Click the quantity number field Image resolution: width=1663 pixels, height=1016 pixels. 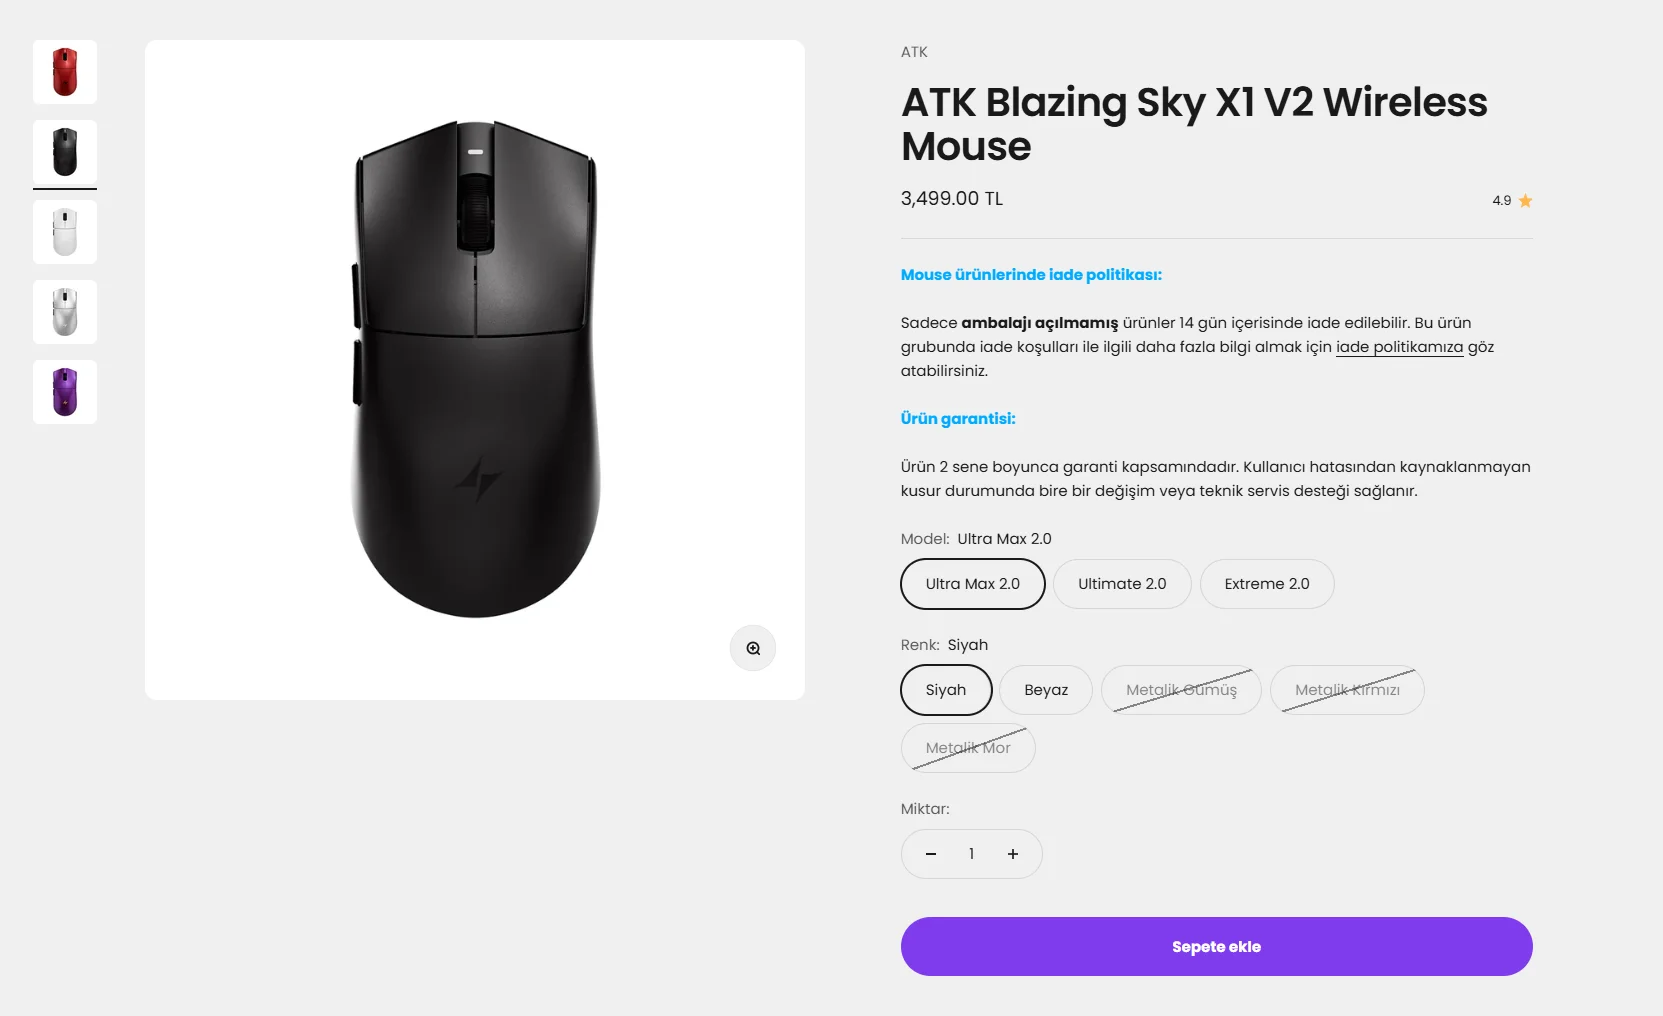(x=971, y=854)
